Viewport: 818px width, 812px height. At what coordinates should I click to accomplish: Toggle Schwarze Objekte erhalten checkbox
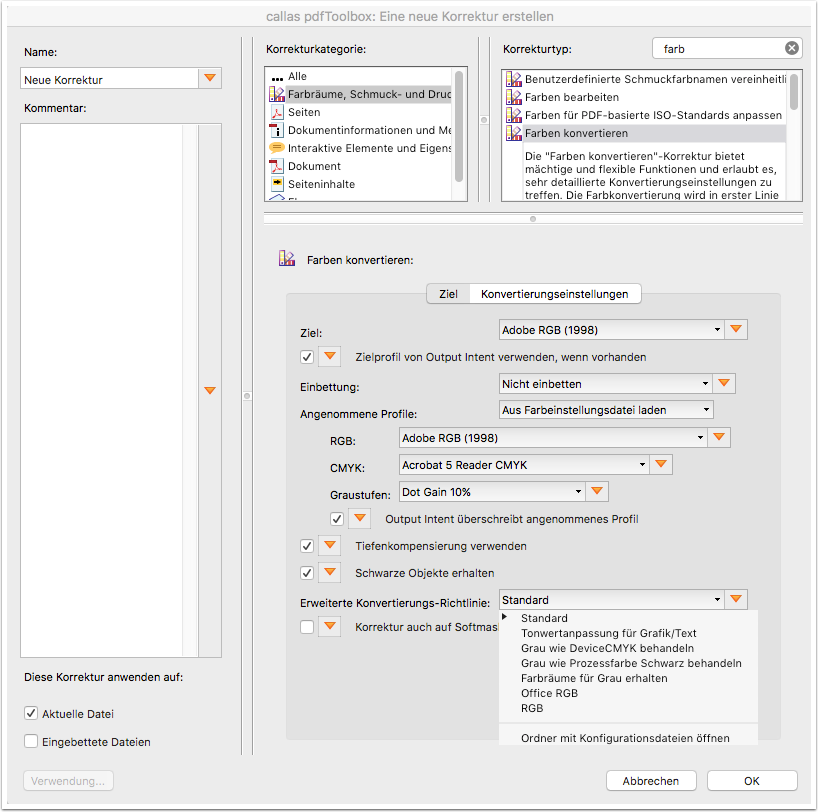307,573
